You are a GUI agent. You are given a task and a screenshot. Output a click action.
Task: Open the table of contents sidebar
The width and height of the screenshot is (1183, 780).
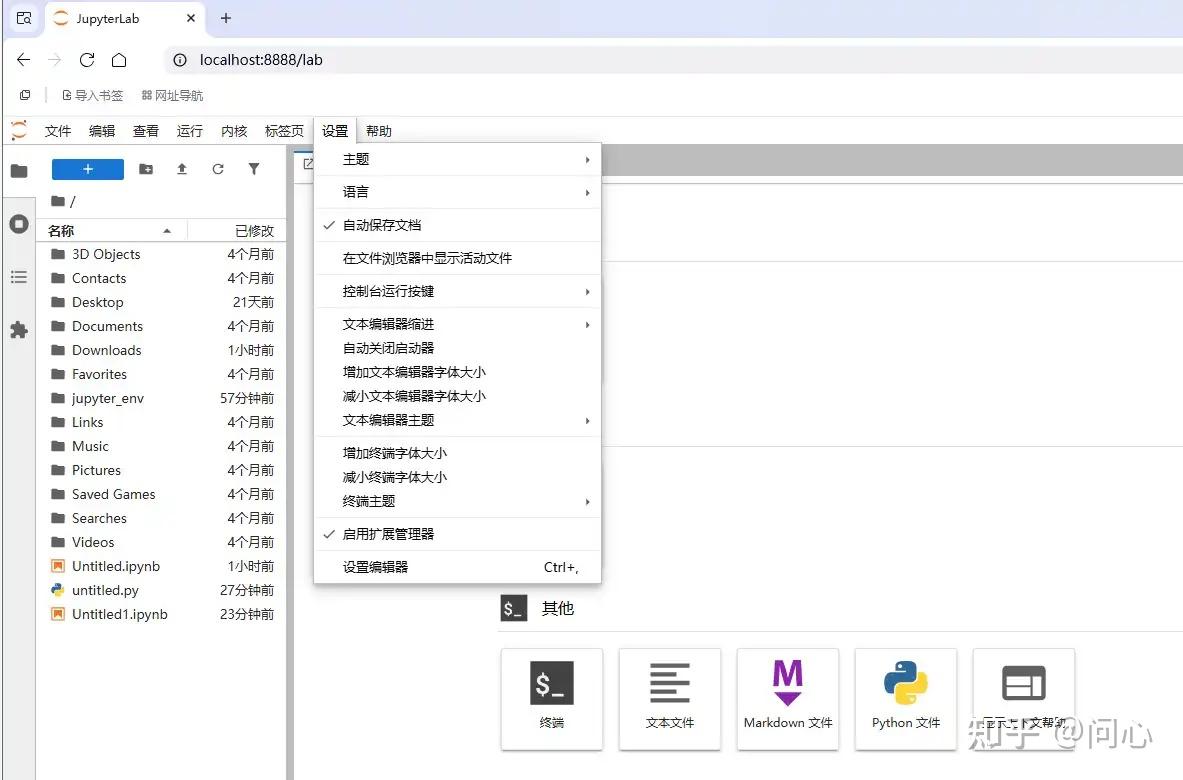[19, 277]
